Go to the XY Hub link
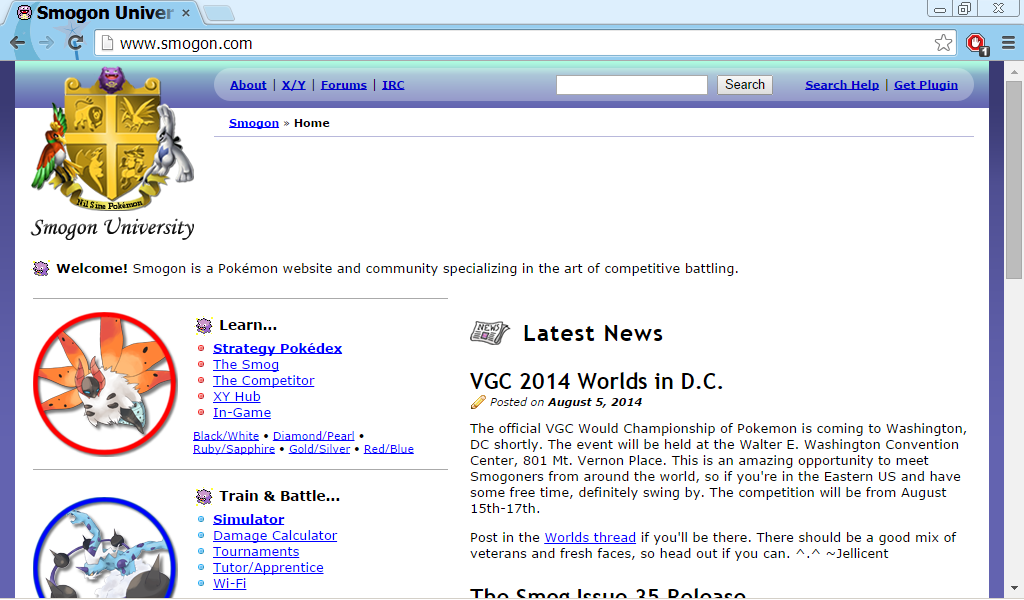The height and width of the screenshot is (600, 1024). [237, 396]
